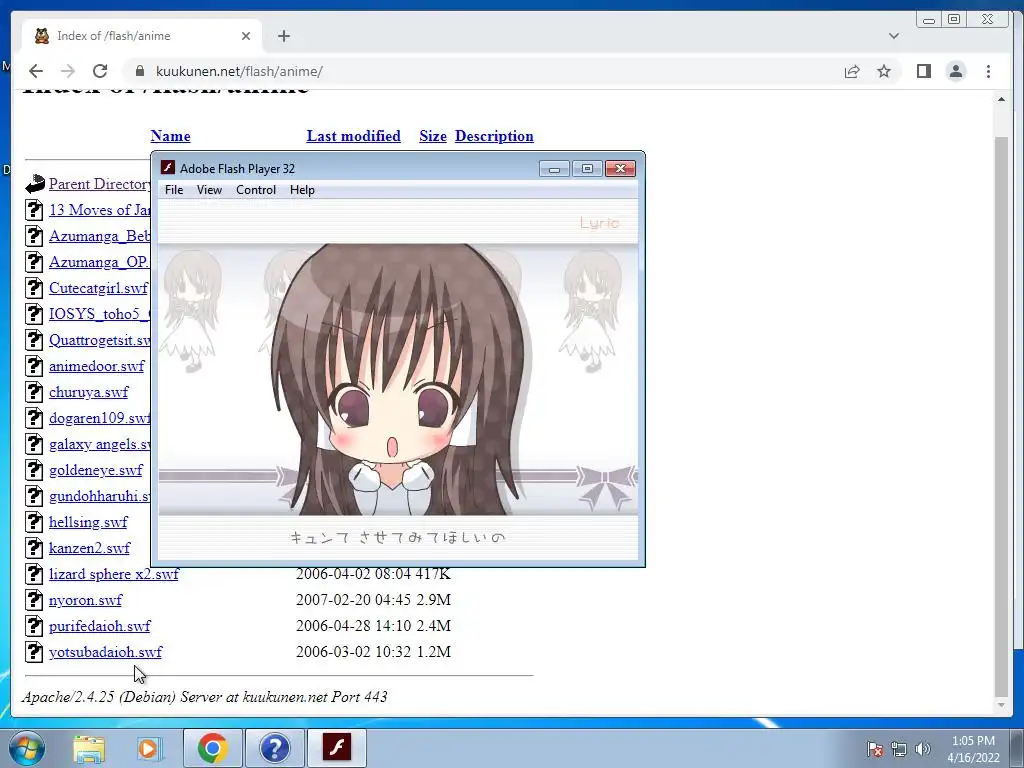
Task: Open Cutecatgirl.swf link
Action: [98, 288]
